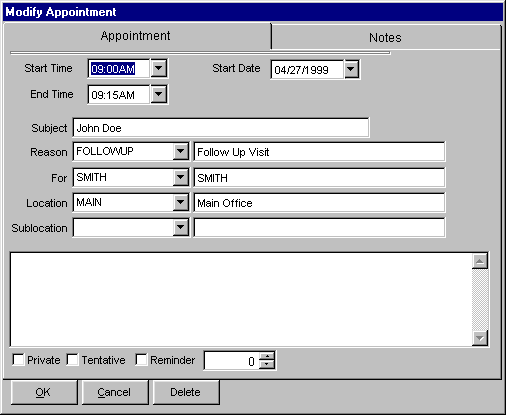
Task: Switch to the Notes tab
Action: point(385,37)
